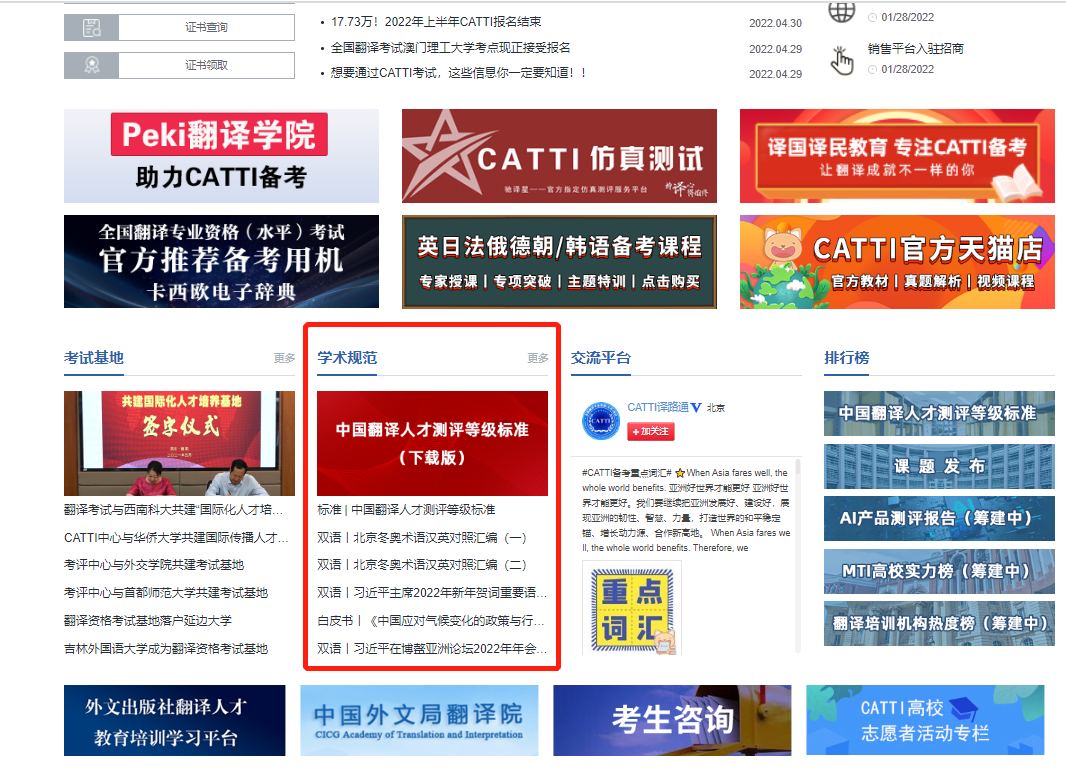The width and height of the screenshot is (1066, 777).
Task: Open news 全国翻译考试澳门理工大学考点现正接受报名
Action: point(450,48)
